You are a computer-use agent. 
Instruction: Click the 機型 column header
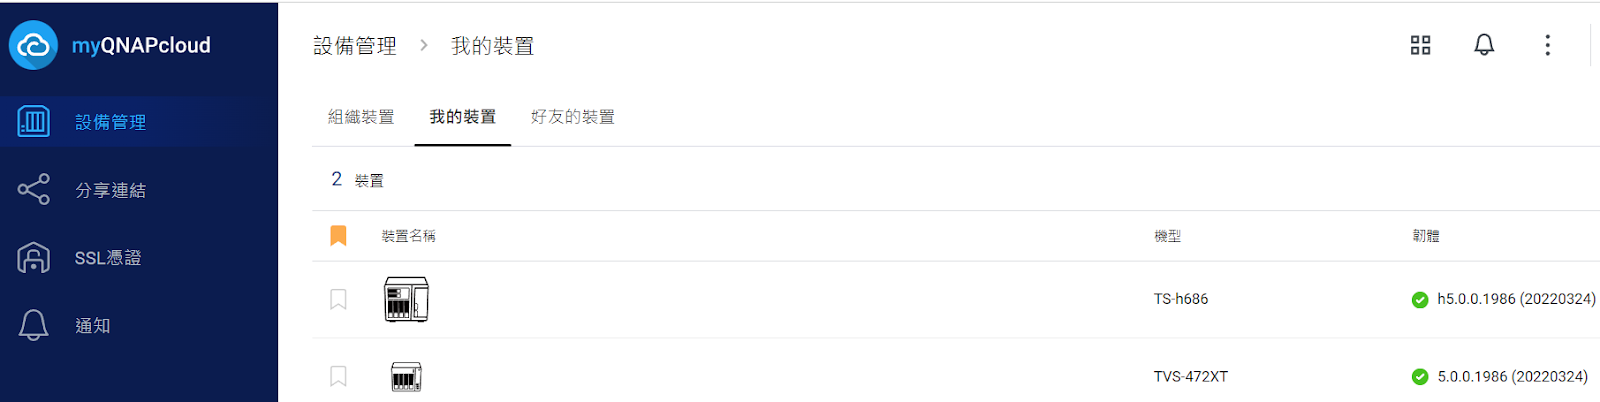(x=1167, y=236)
